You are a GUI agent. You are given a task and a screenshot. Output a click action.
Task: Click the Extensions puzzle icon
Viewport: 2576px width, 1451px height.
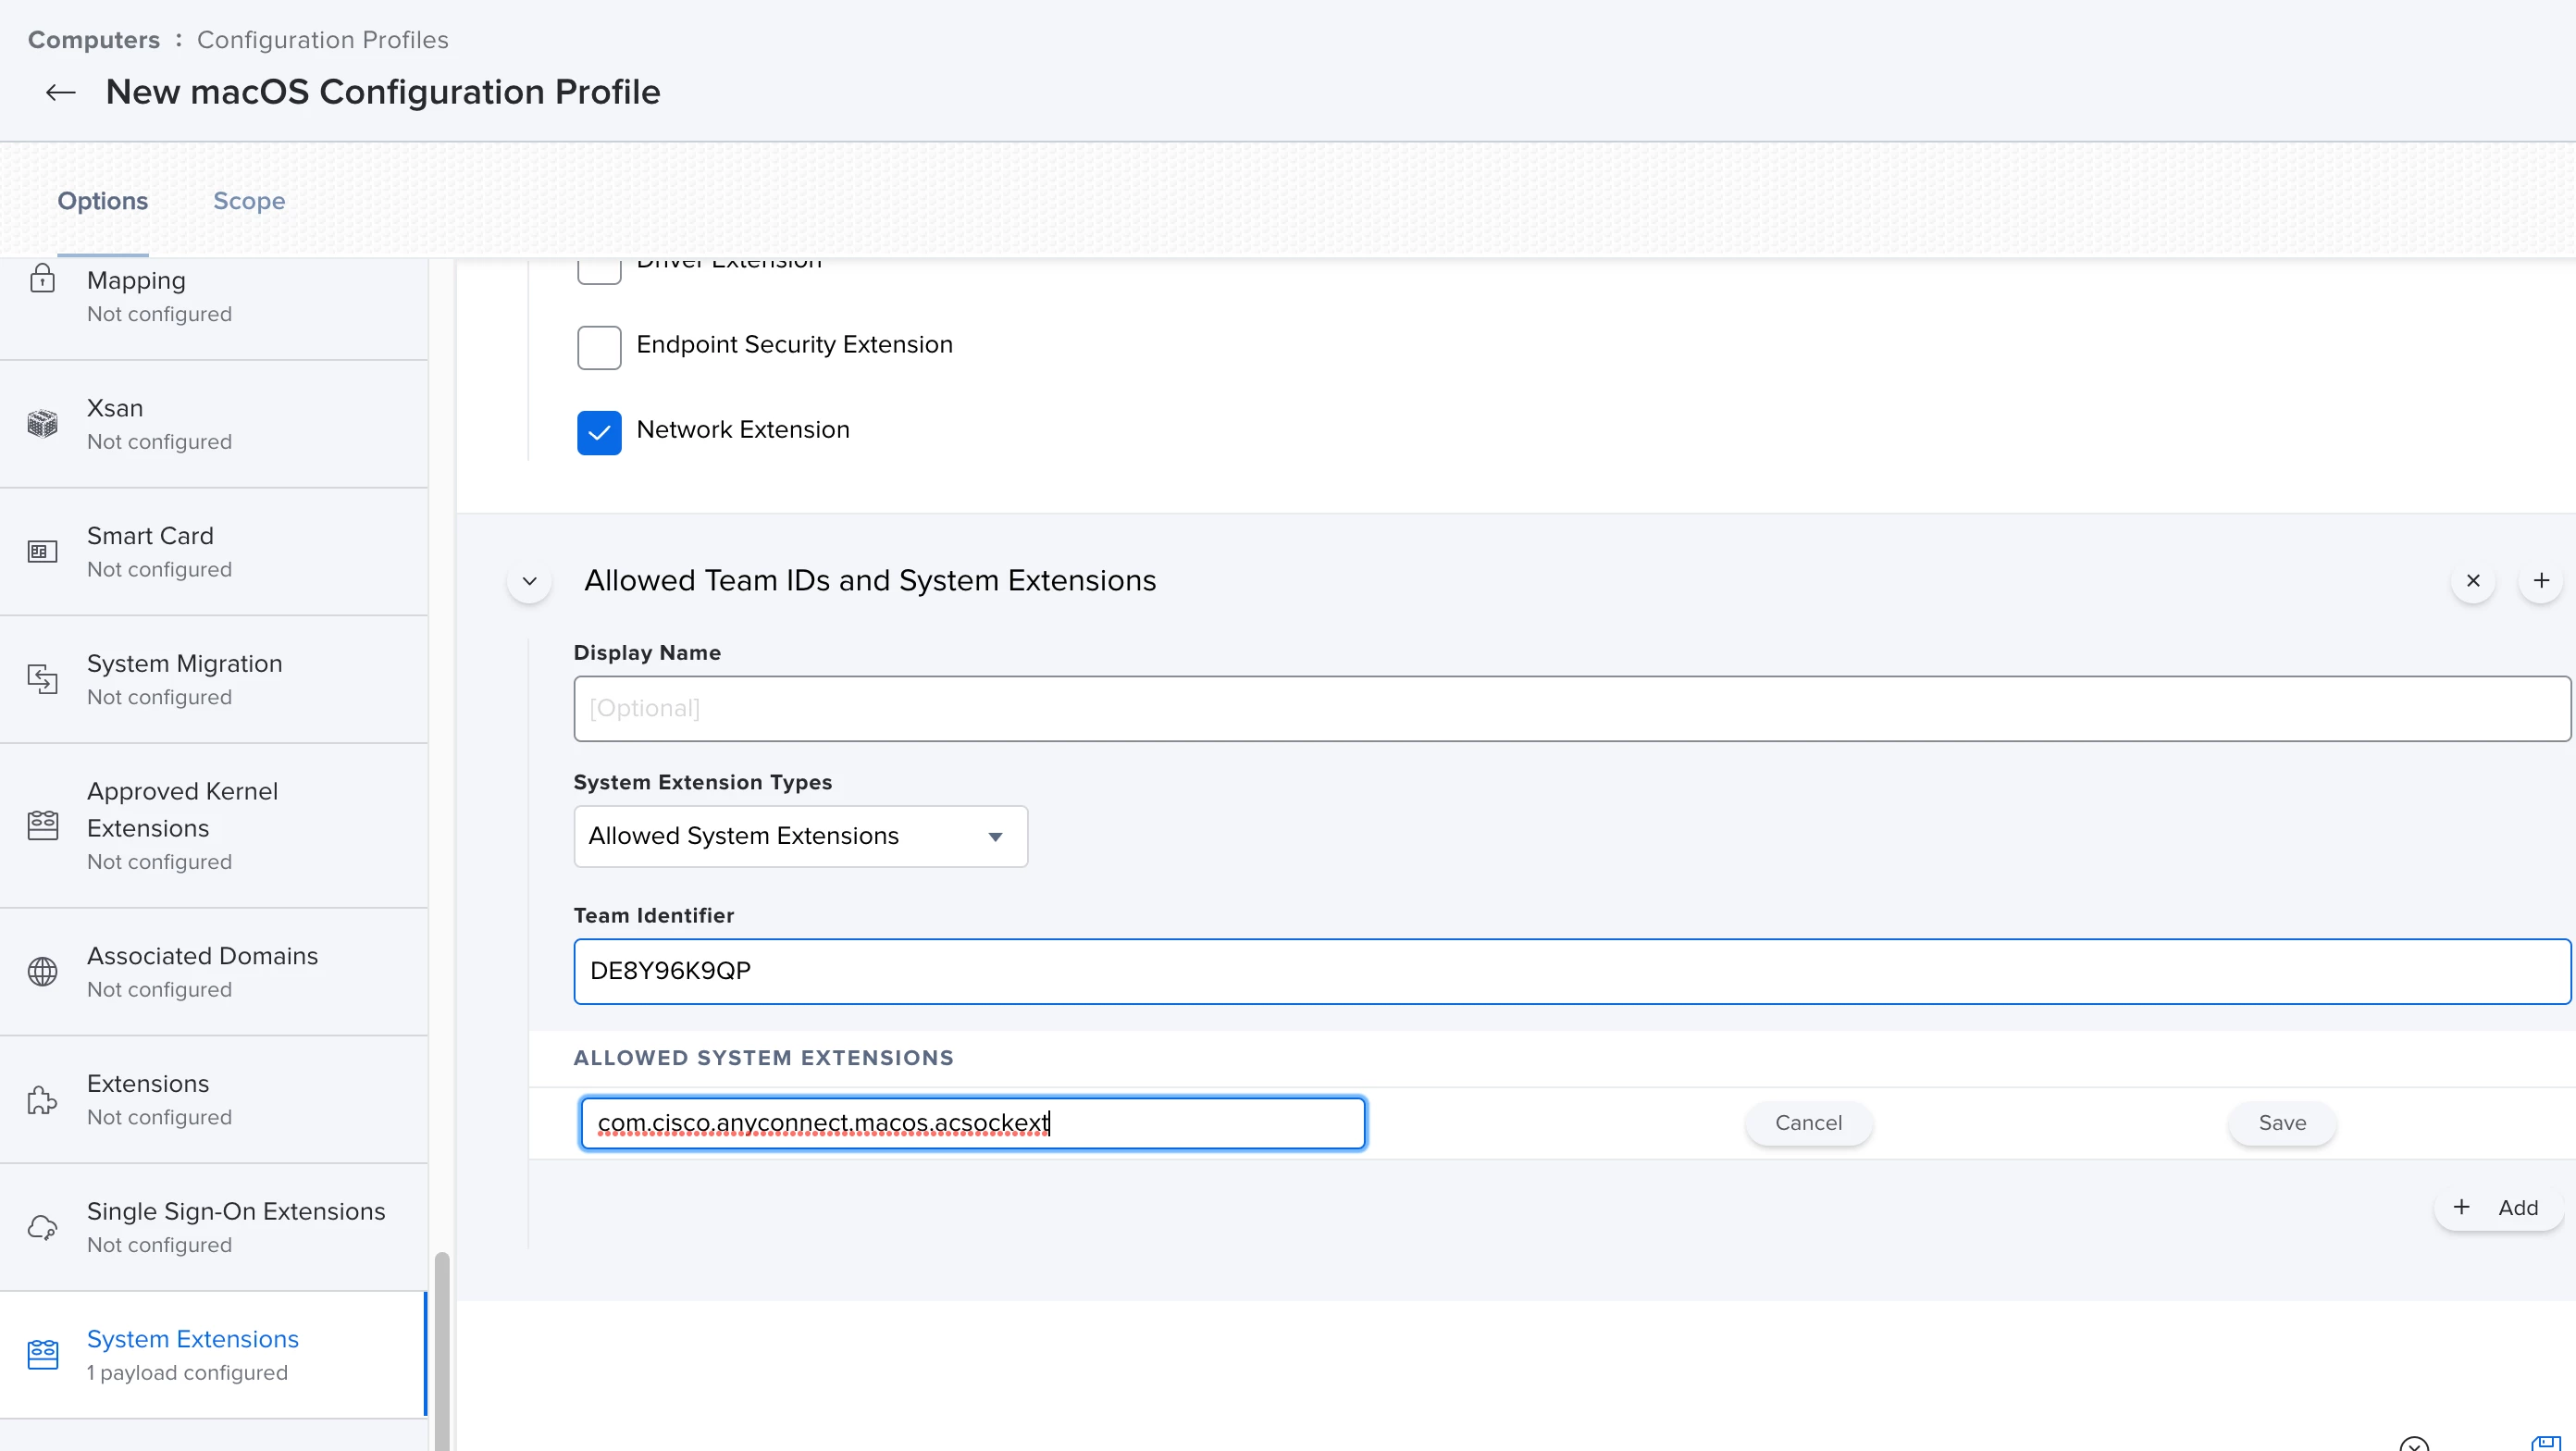click(42, 1099)
